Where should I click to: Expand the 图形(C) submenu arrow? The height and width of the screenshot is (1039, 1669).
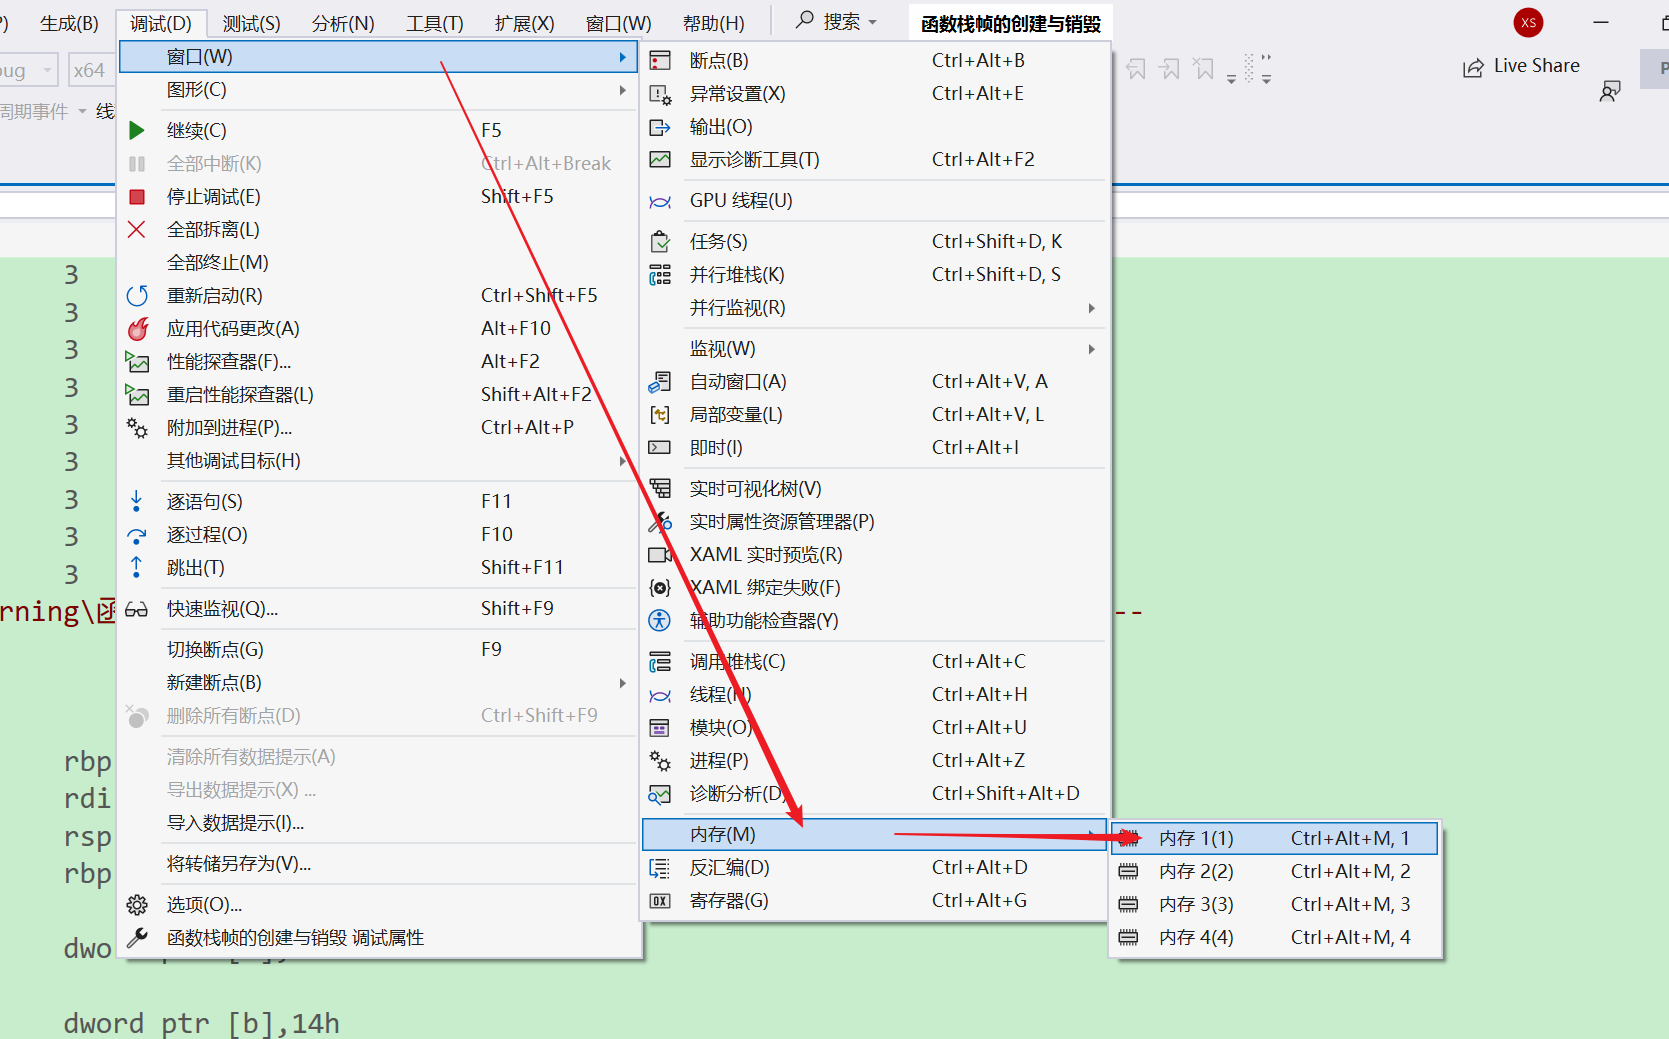(622, 90)
